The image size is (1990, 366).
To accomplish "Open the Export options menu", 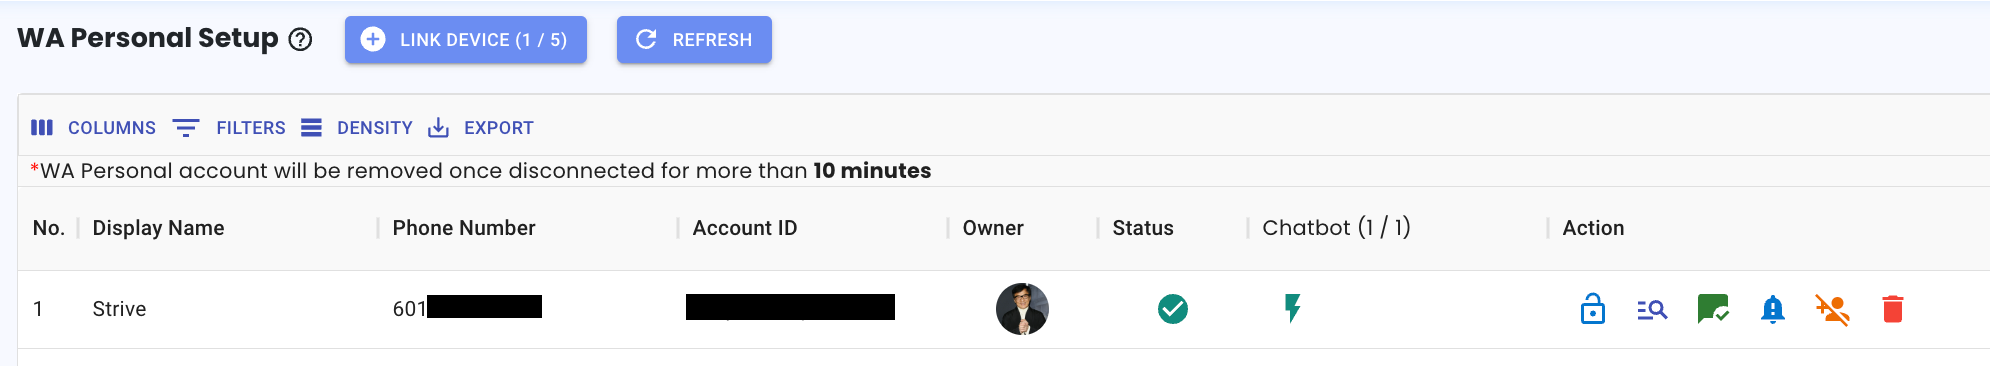I will click(481, 128).
